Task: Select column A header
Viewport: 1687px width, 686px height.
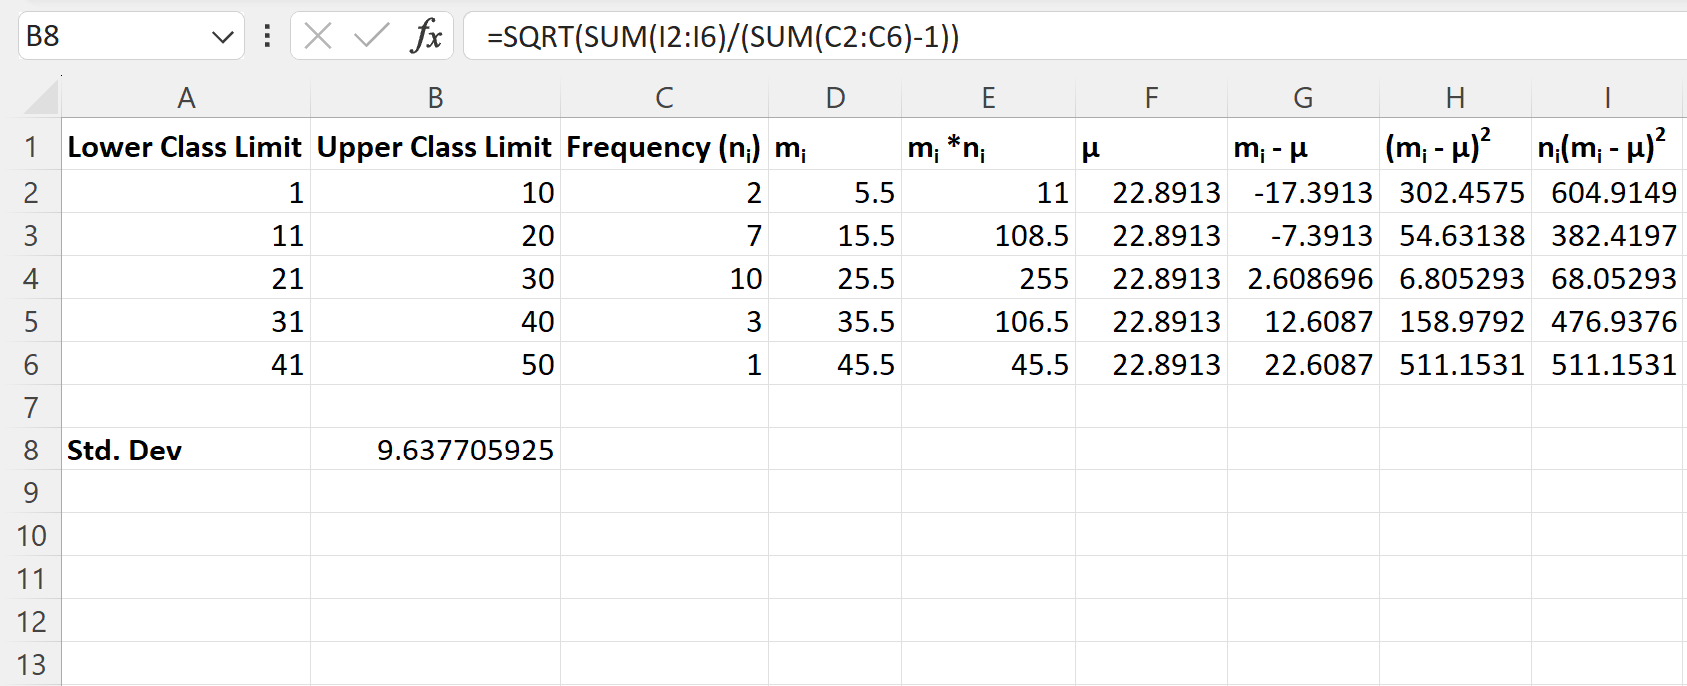Action: pos(186,98)
